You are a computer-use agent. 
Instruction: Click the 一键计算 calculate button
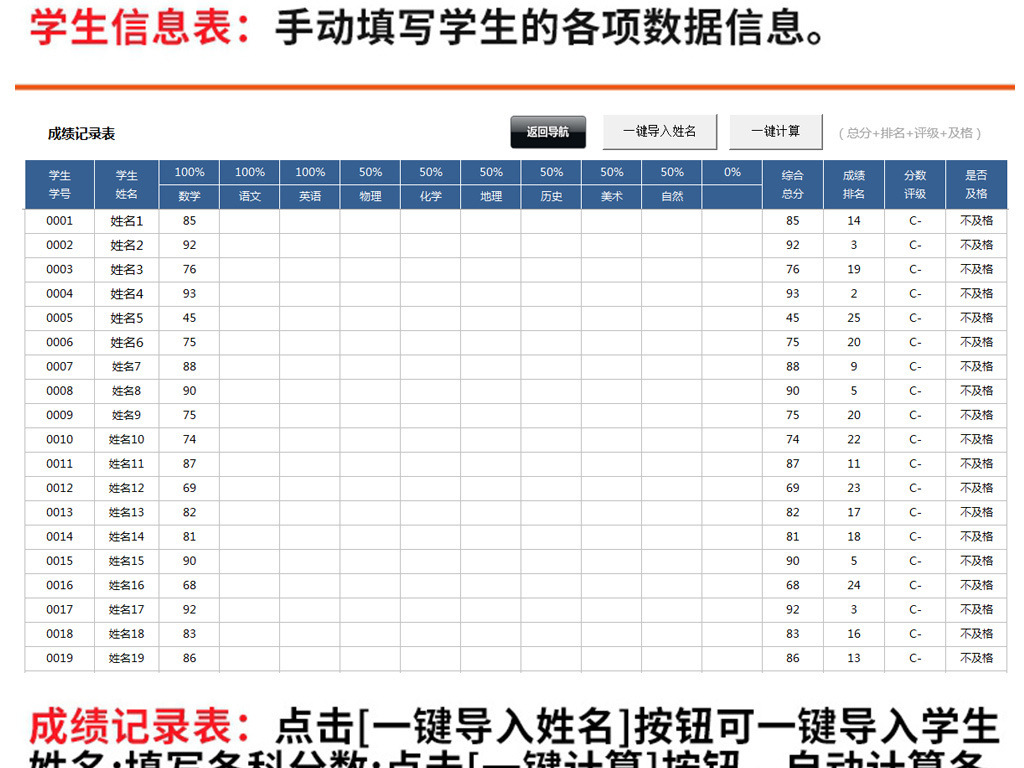click(776, 131)
